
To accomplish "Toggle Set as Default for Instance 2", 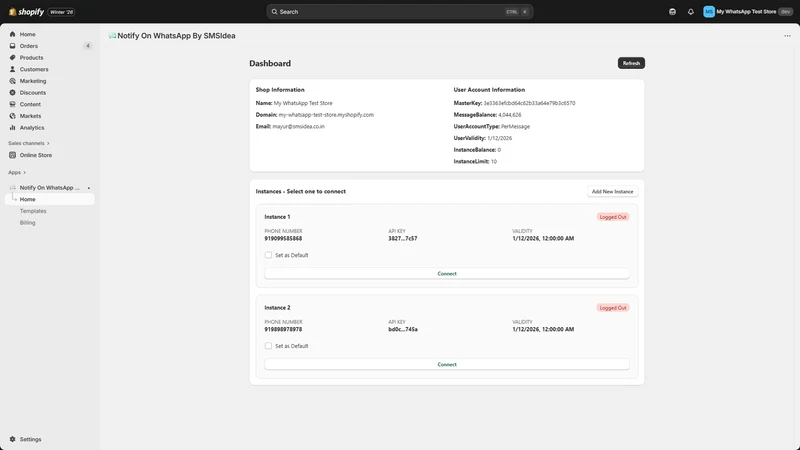I will tap(268, 346).
